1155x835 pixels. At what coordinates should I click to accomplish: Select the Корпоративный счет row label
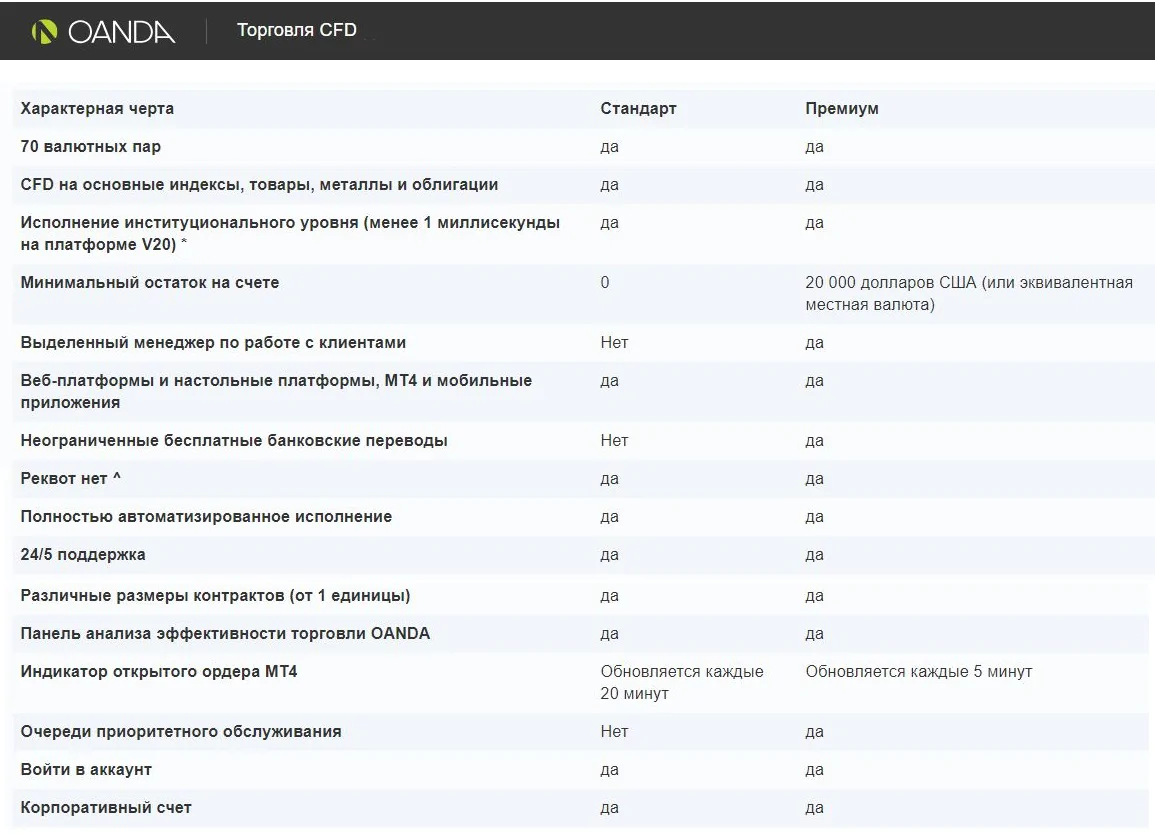click(x=106, y=808)
